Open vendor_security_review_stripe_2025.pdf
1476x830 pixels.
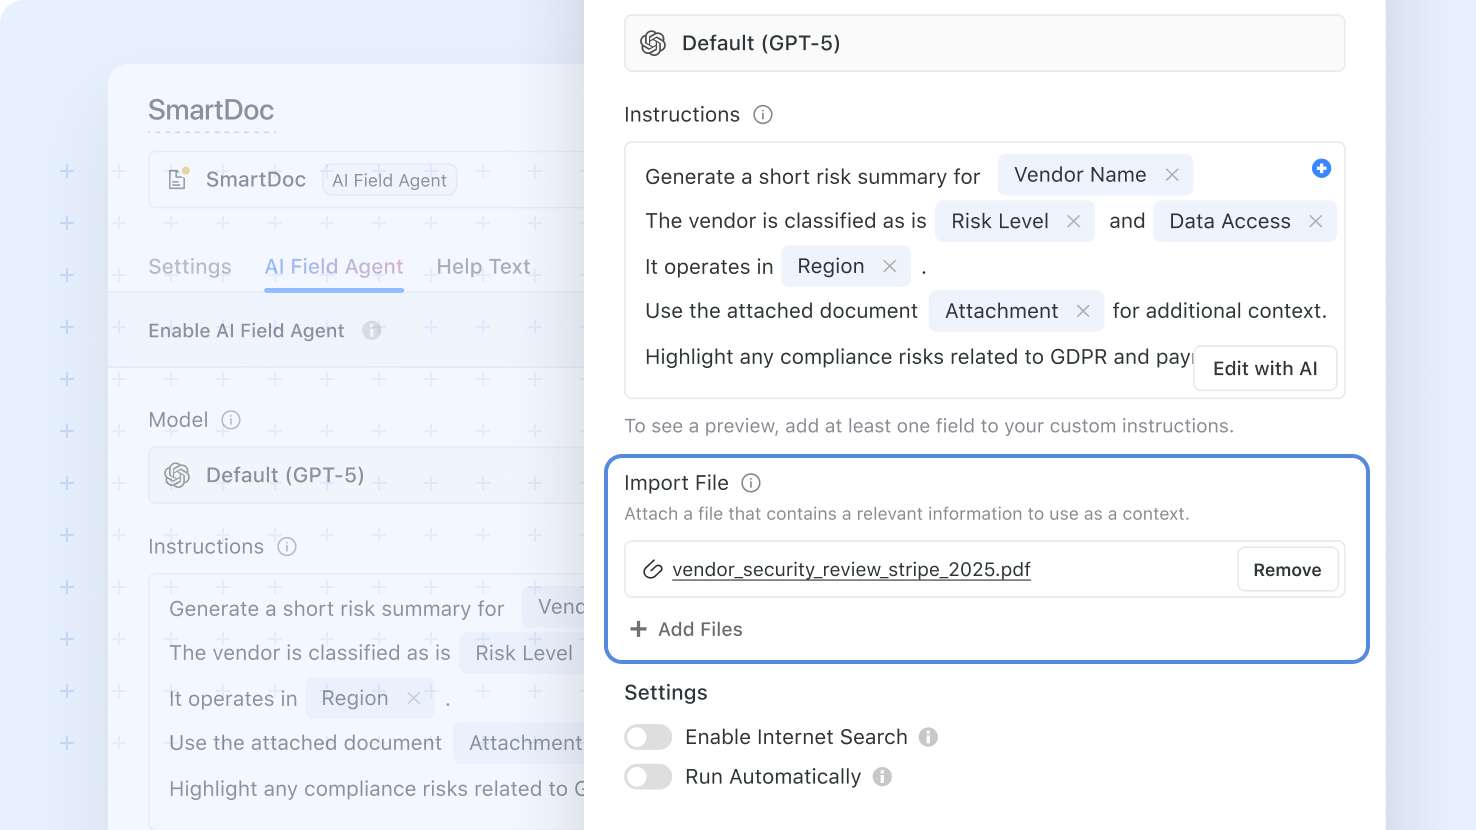point(851,569)
